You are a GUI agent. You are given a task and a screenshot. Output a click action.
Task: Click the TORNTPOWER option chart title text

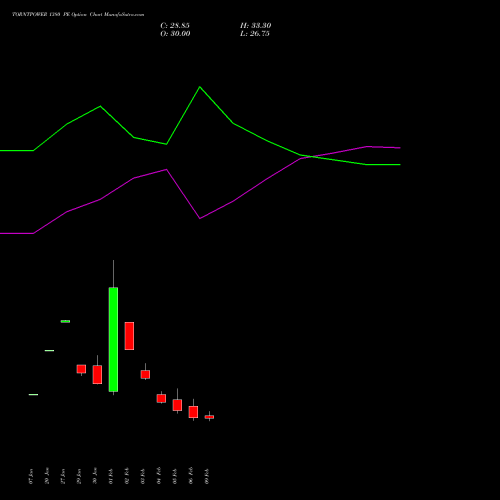point(78,15)
